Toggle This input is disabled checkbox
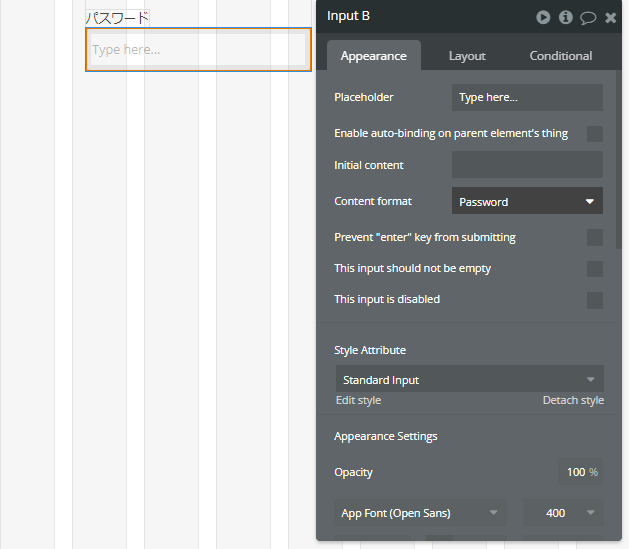629x549 pixels. click(595, 300)
